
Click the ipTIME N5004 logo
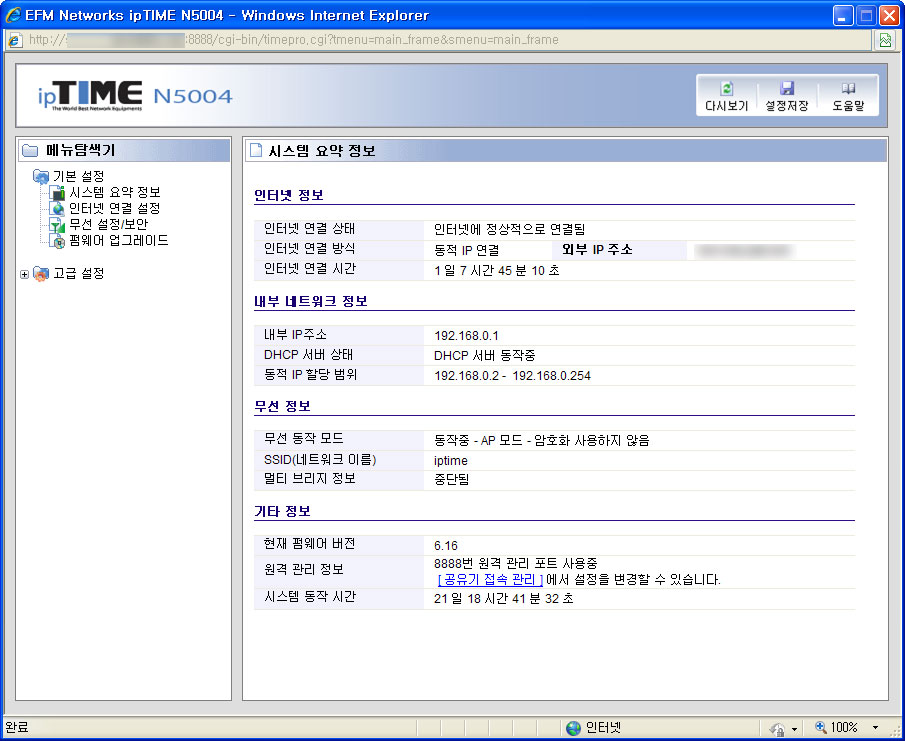coord(135,96)
